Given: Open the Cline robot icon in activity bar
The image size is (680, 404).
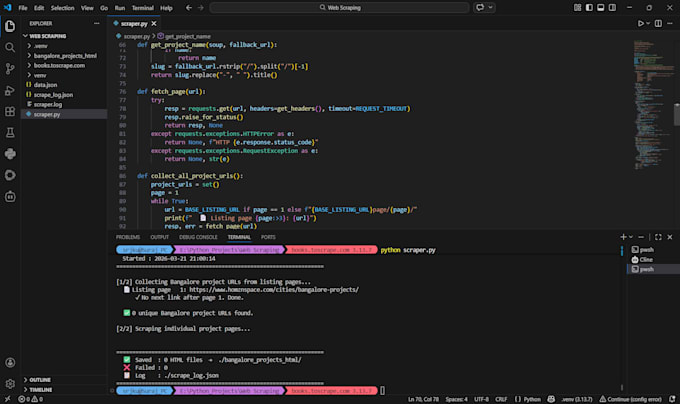Looking at the screenshot, I should 10,196.
